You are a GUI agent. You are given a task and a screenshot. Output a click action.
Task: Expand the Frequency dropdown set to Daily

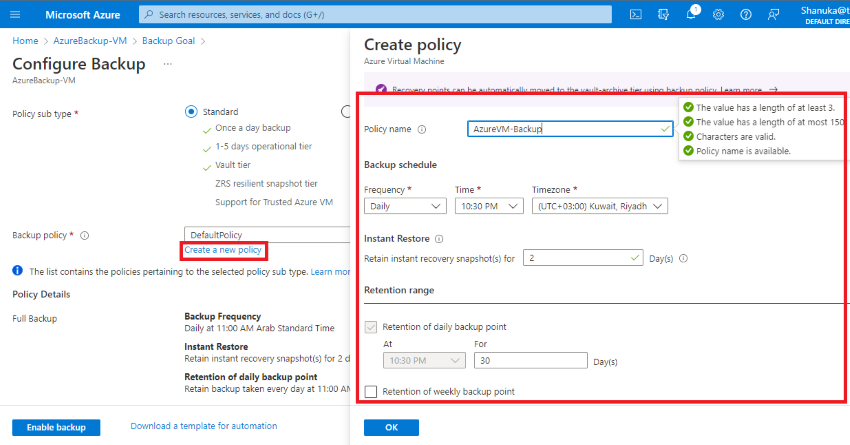click(405, 206)
